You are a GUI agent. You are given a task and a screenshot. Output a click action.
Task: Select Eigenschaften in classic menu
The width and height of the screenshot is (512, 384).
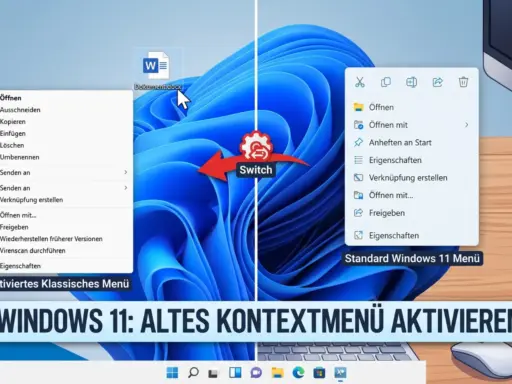pos(65,266)
